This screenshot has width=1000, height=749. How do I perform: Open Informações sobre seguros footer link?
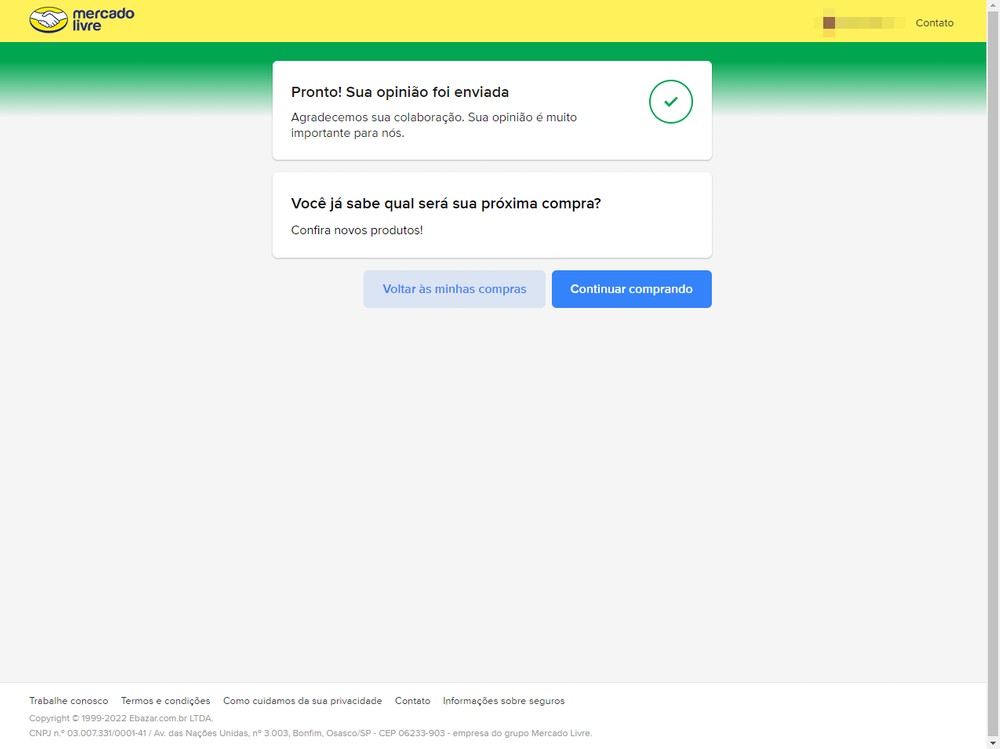503,701
